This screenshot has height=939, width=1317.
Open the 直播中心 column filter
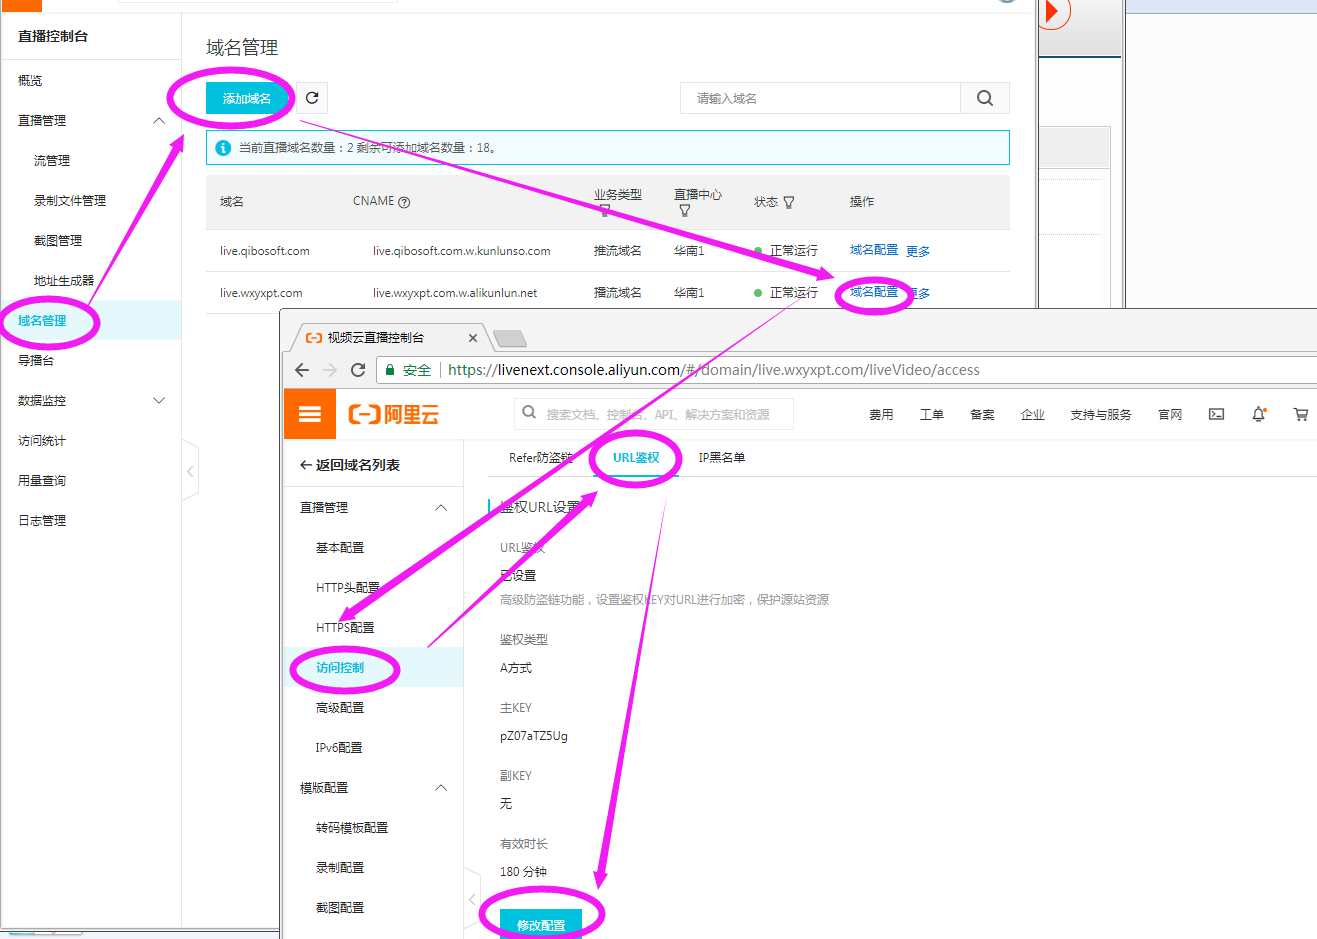coord(685,211)
